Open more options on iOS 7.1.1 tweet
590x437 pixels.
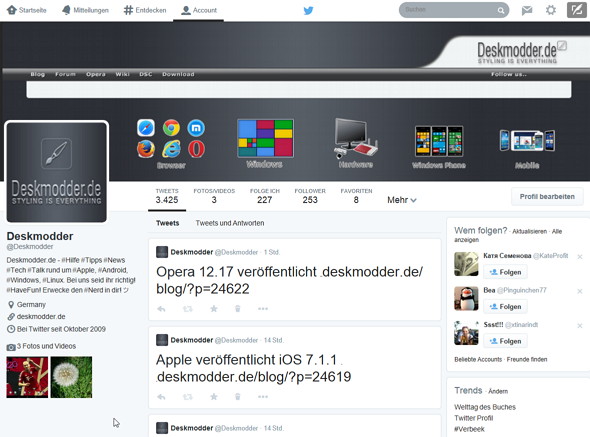point(263,397)
